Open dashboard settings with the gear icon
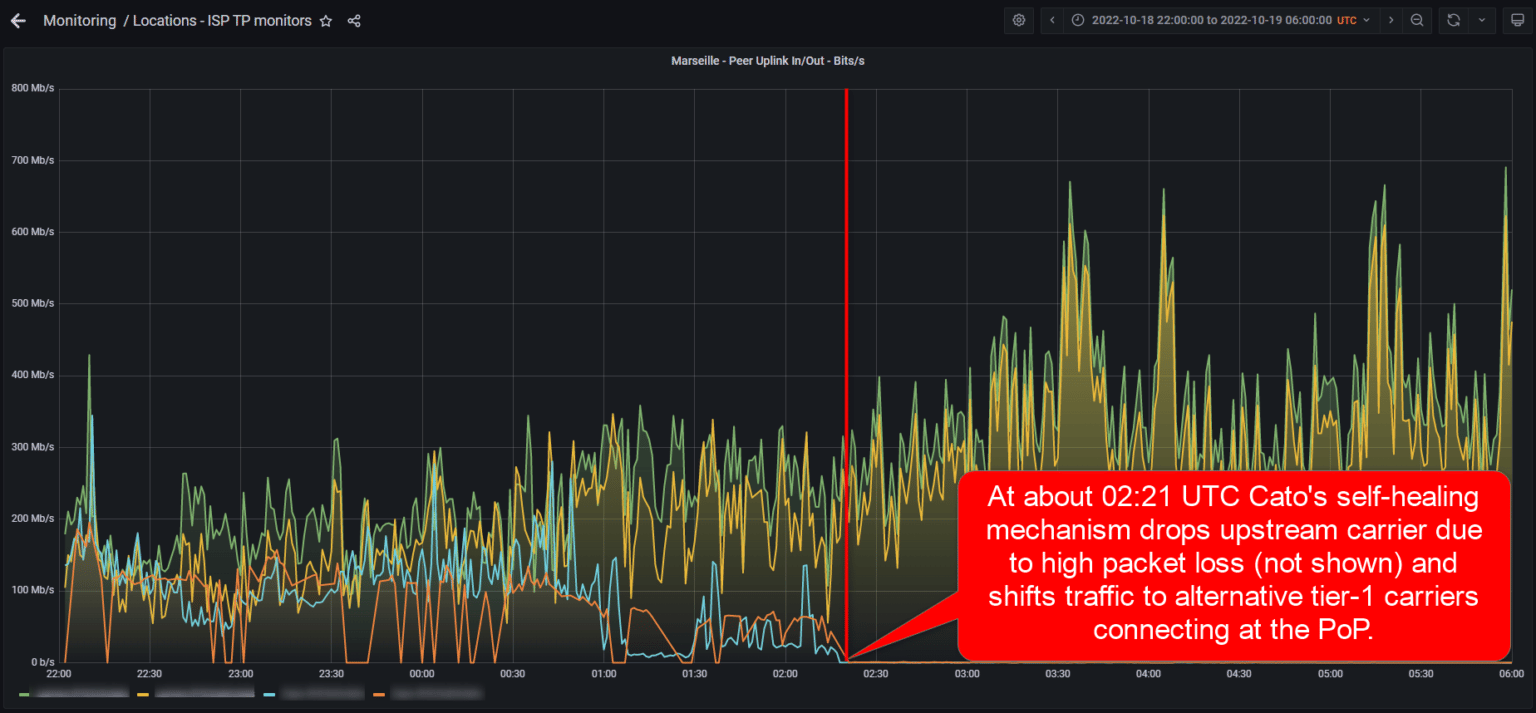The height and width of the screenshot is (713, 1536). (x=1018, y=20)
